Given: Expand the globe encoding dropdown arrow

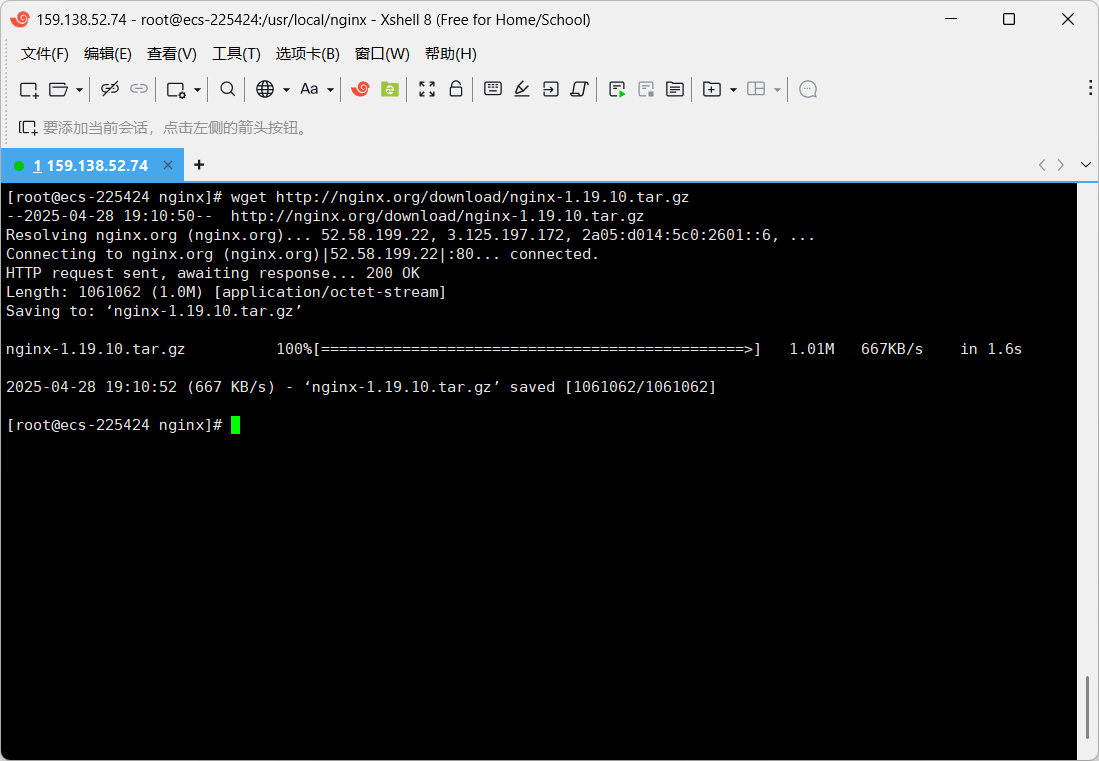Looking at the screenshot, I should tap(286, 90).
